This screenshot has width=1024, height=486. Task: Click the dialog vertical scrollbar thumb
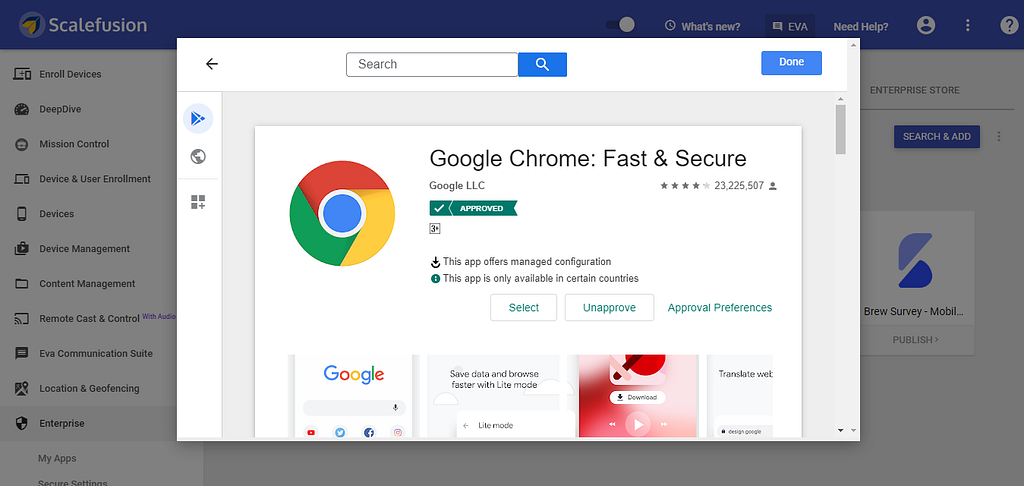pos(840,129)
